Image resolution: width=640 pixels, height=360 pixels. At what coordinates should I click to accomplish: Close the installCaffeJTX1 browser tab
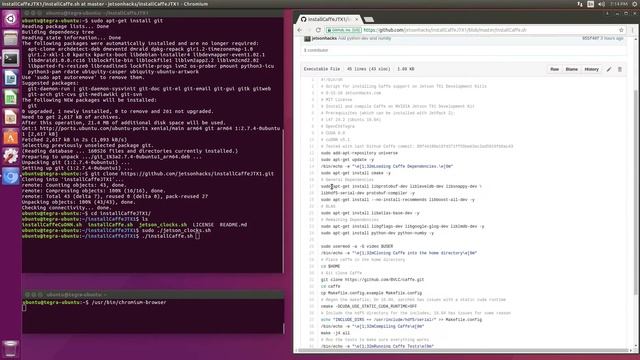[357, 19]
